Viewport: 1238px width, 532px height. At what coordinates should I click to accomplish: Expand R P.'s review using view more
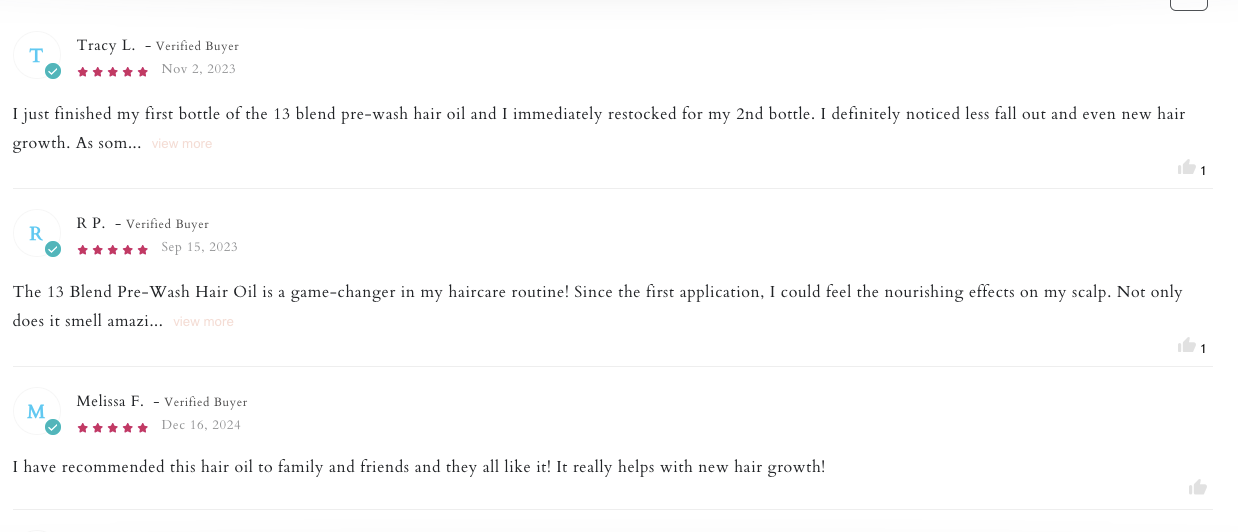click(x=203, y=322)
